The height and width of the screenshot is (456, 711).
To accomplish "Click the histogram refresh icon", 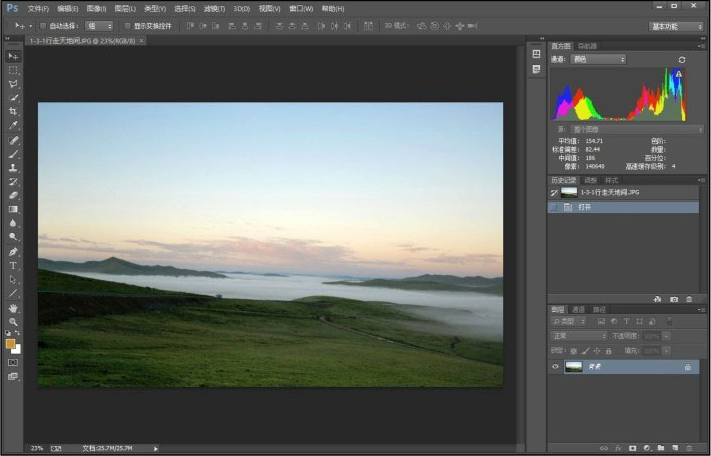I will pos(682,60).
